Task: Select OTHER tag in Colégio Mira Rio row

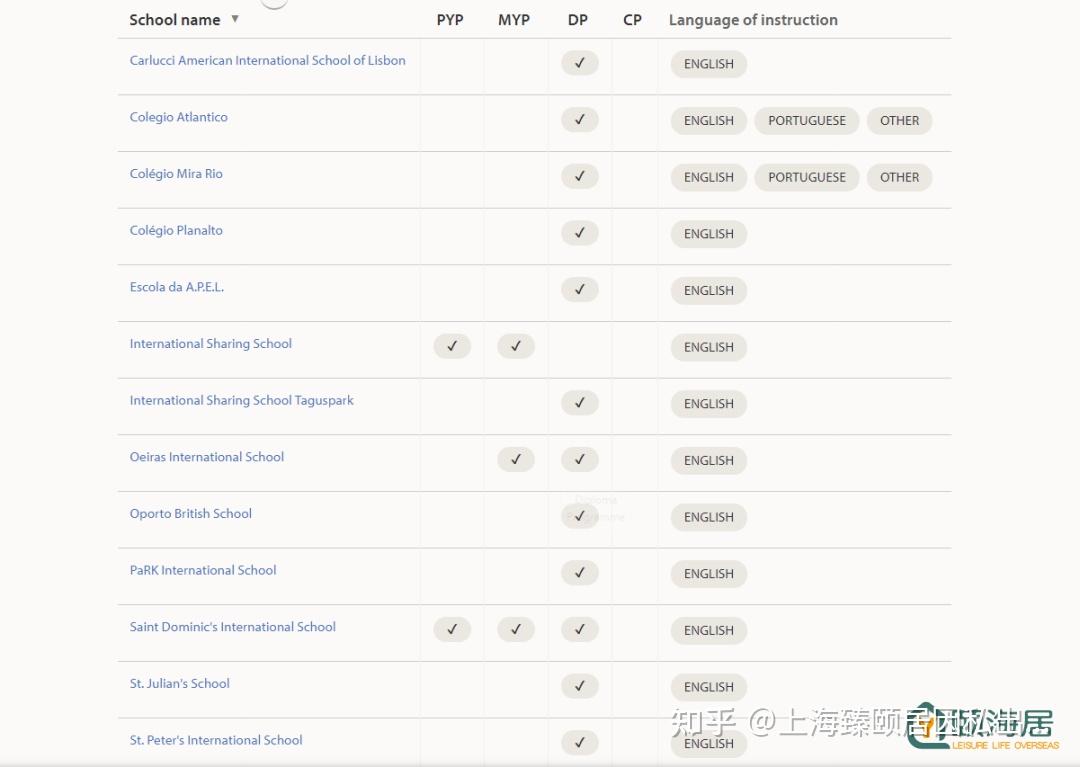Action: pos(899,177)
